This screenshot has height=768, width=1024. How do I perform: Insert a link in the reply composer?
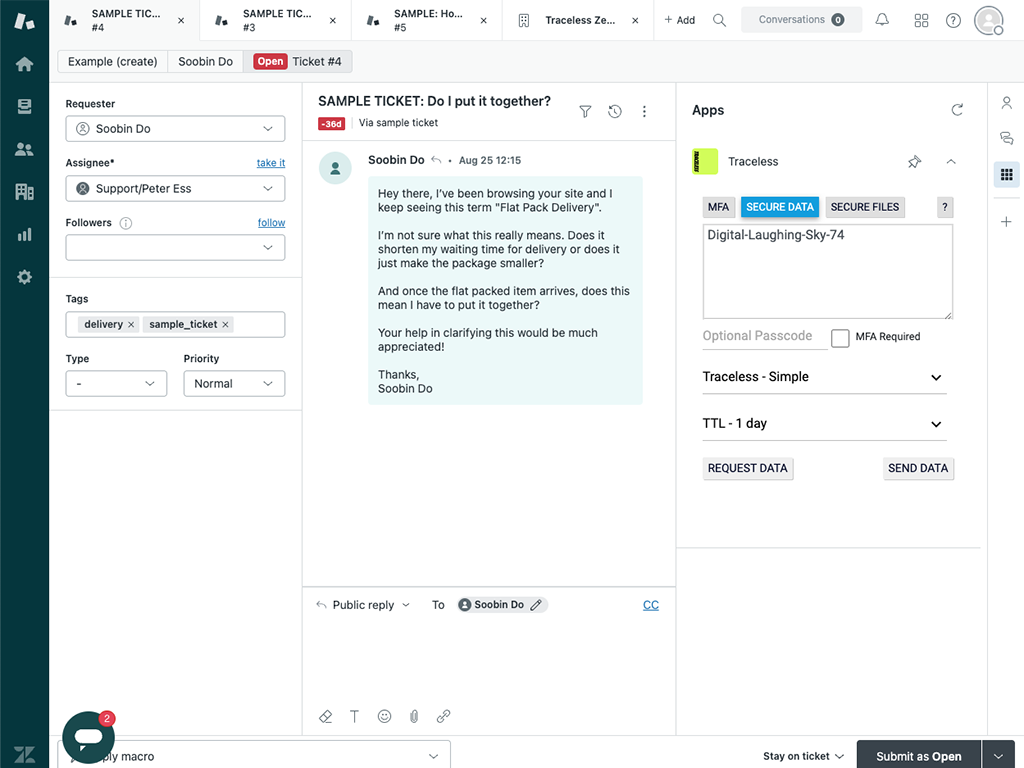[x=443, y=716]
